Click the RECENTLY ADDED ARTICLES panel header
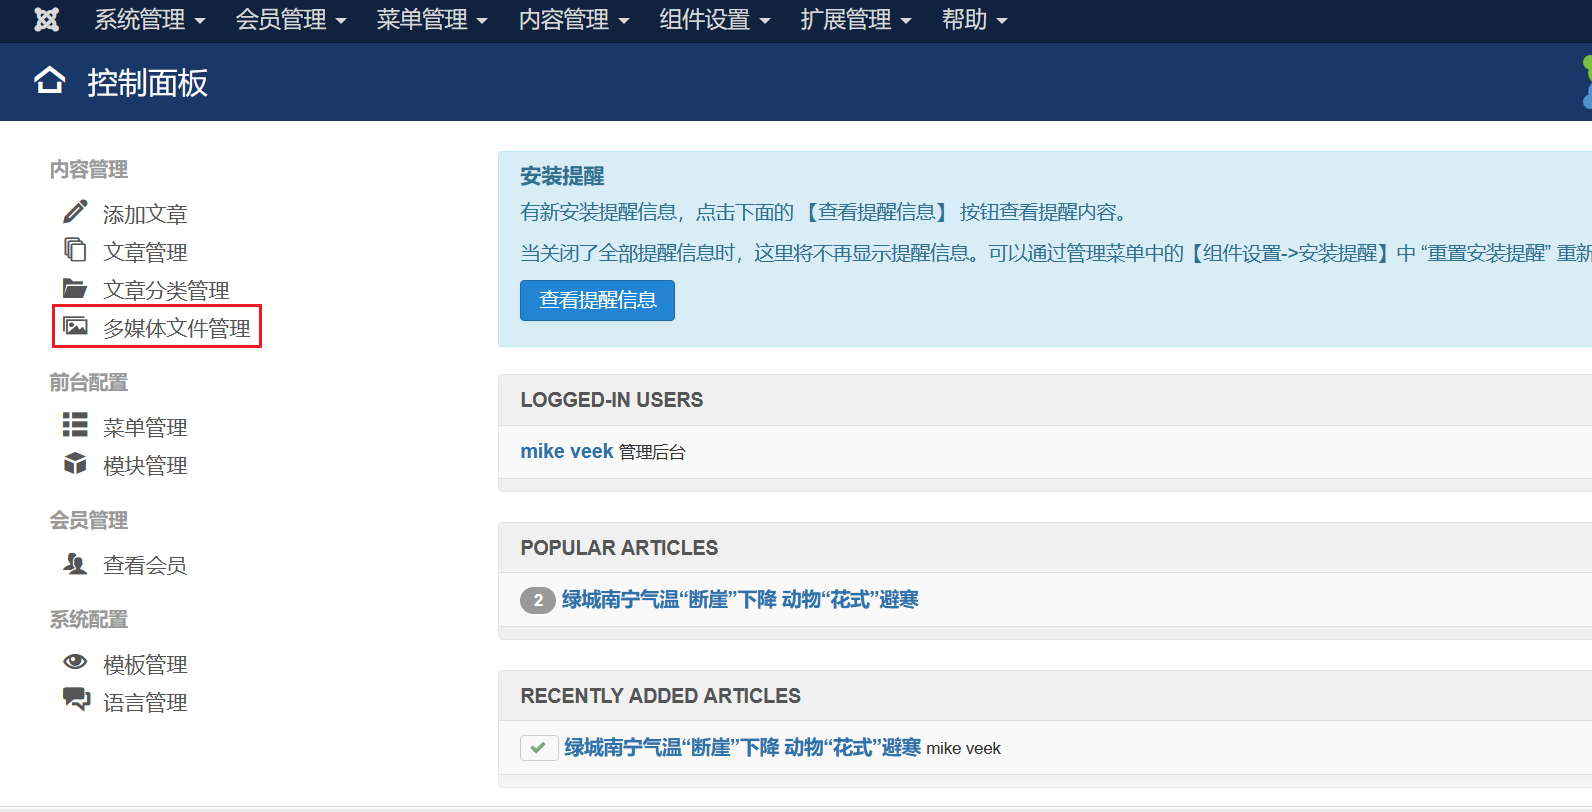 coord(661,696)
